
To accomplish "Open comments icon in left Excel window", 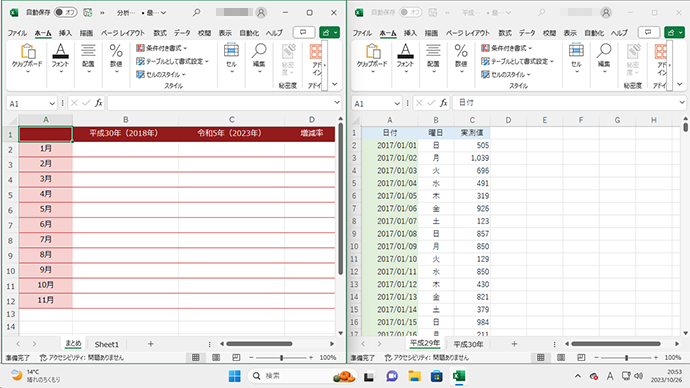I will coord(304,33).
